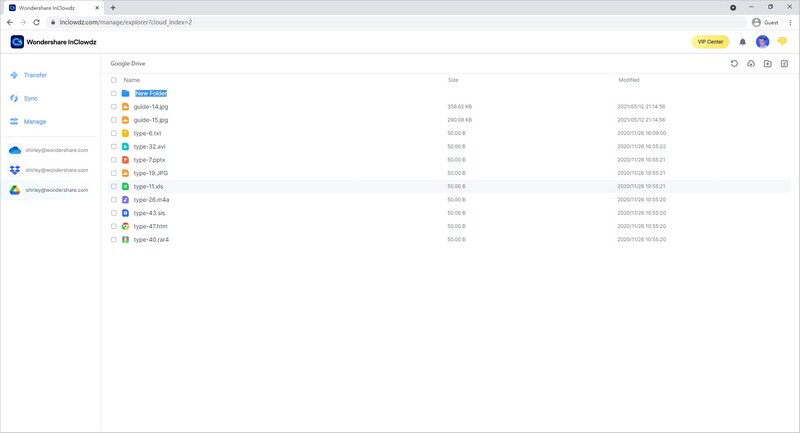
Task: Click the guide-14.jpg image file icon
Action: [x=126, y=107]
